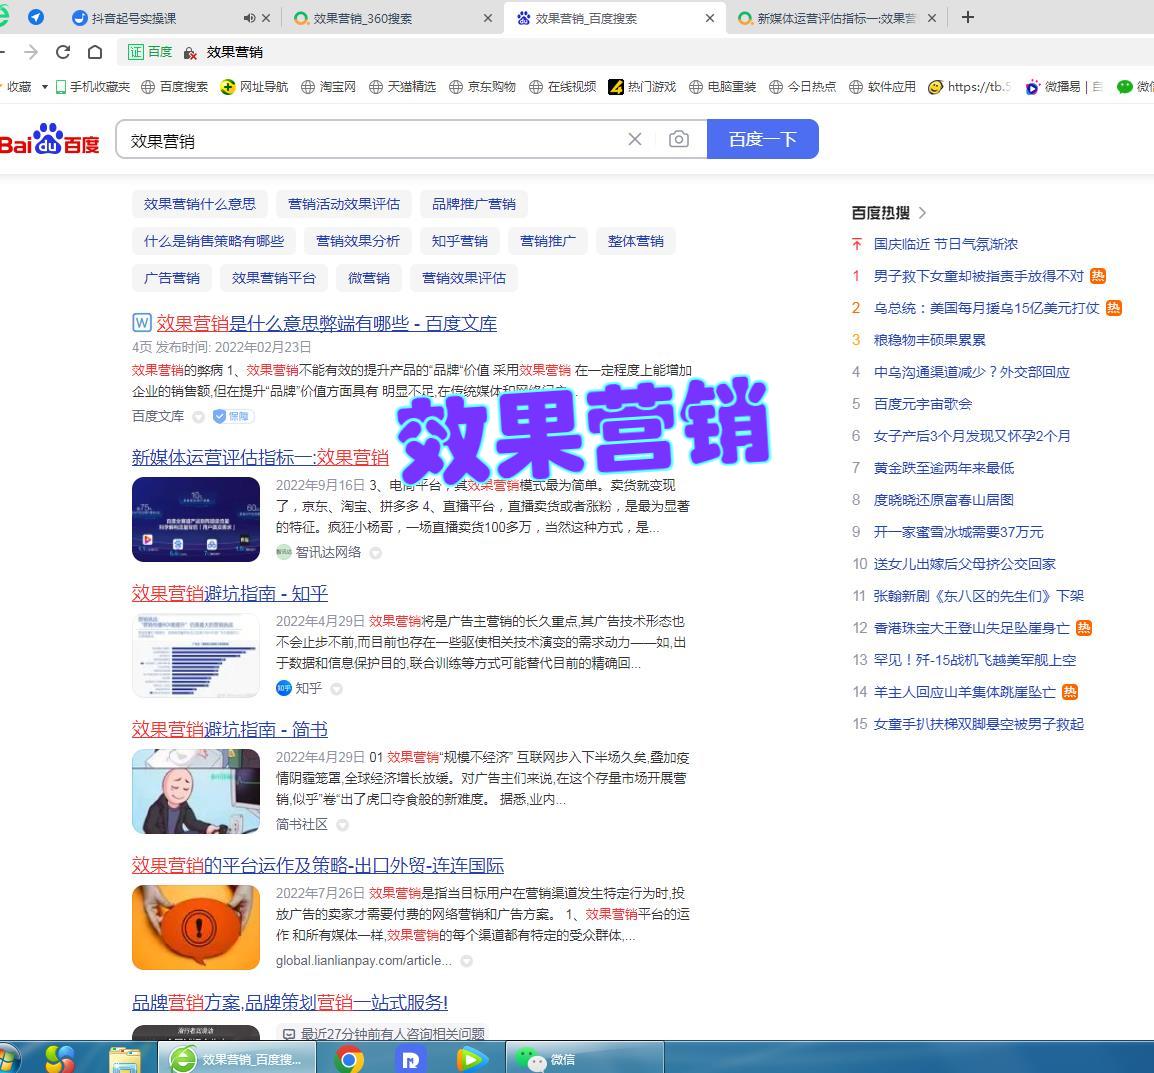
Task: Close the 效果营销_360搜索 tab
Action: [488, 18]
